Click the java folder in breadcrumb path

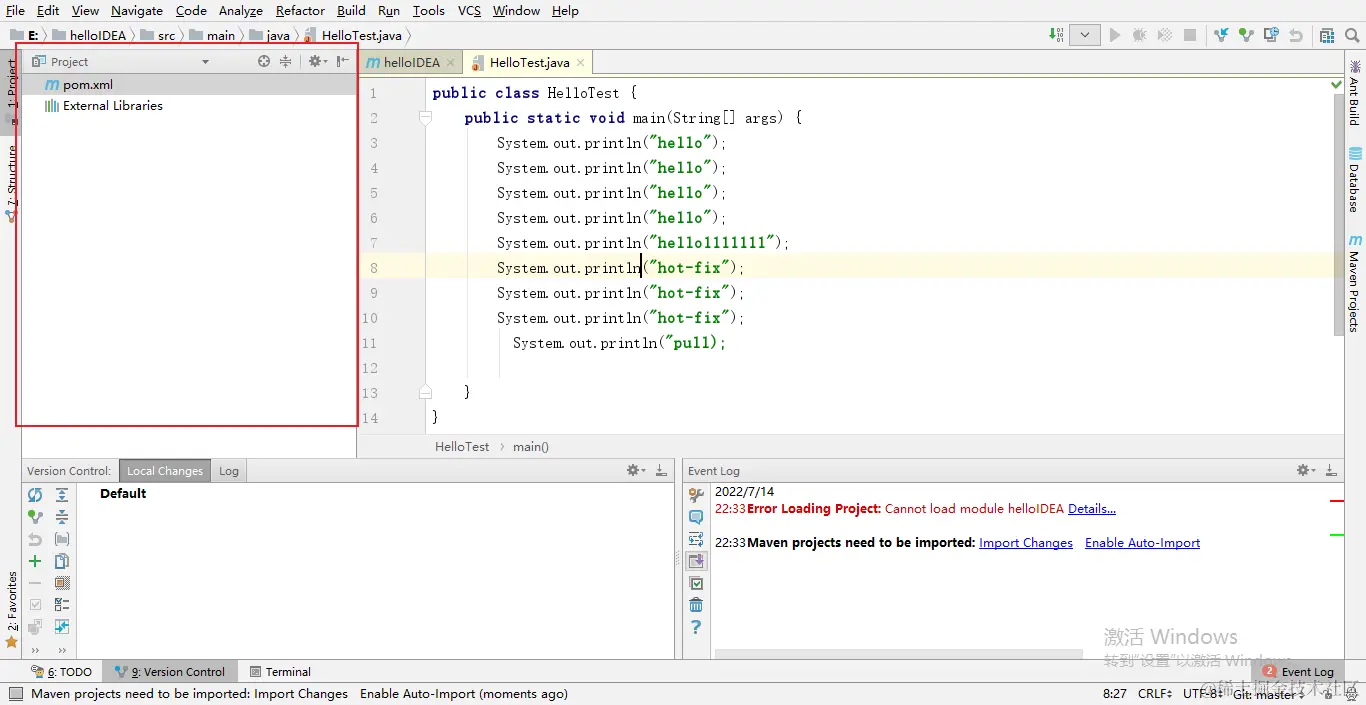pos(269,35)
